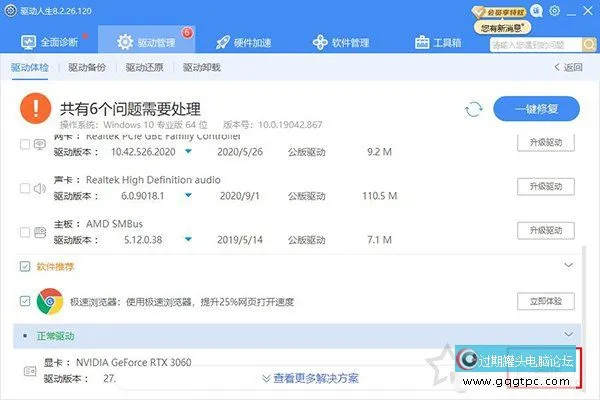Screen dimensions: 600x400
Task: Click 一键修复 button
Action: pos(536,109)
